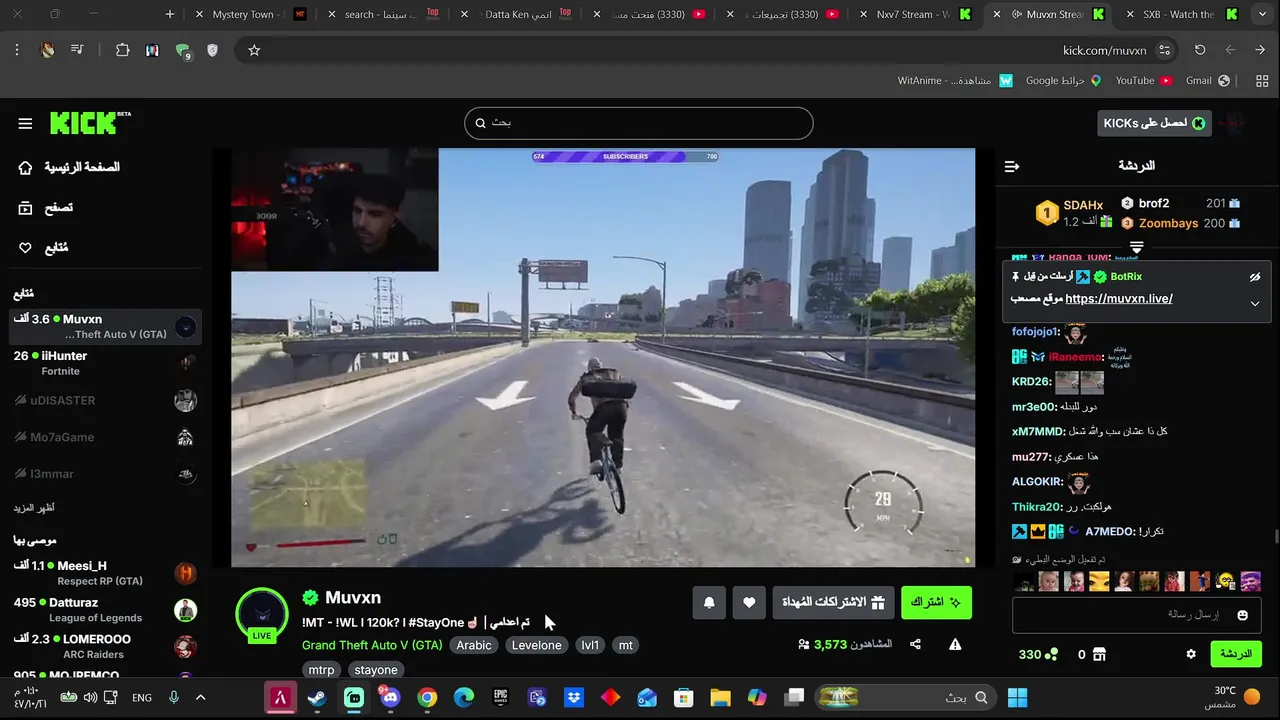The width and height of the screenshot is (1280, 720).
Task: Open Steam from the taskbar
Action: [317, 698]
